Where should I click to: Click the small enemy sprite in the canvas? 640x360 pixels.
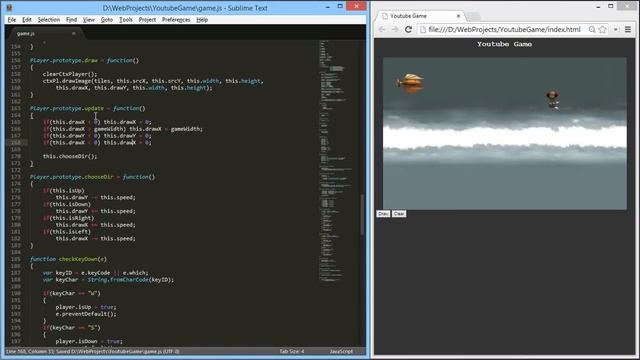tap(553, 99)
